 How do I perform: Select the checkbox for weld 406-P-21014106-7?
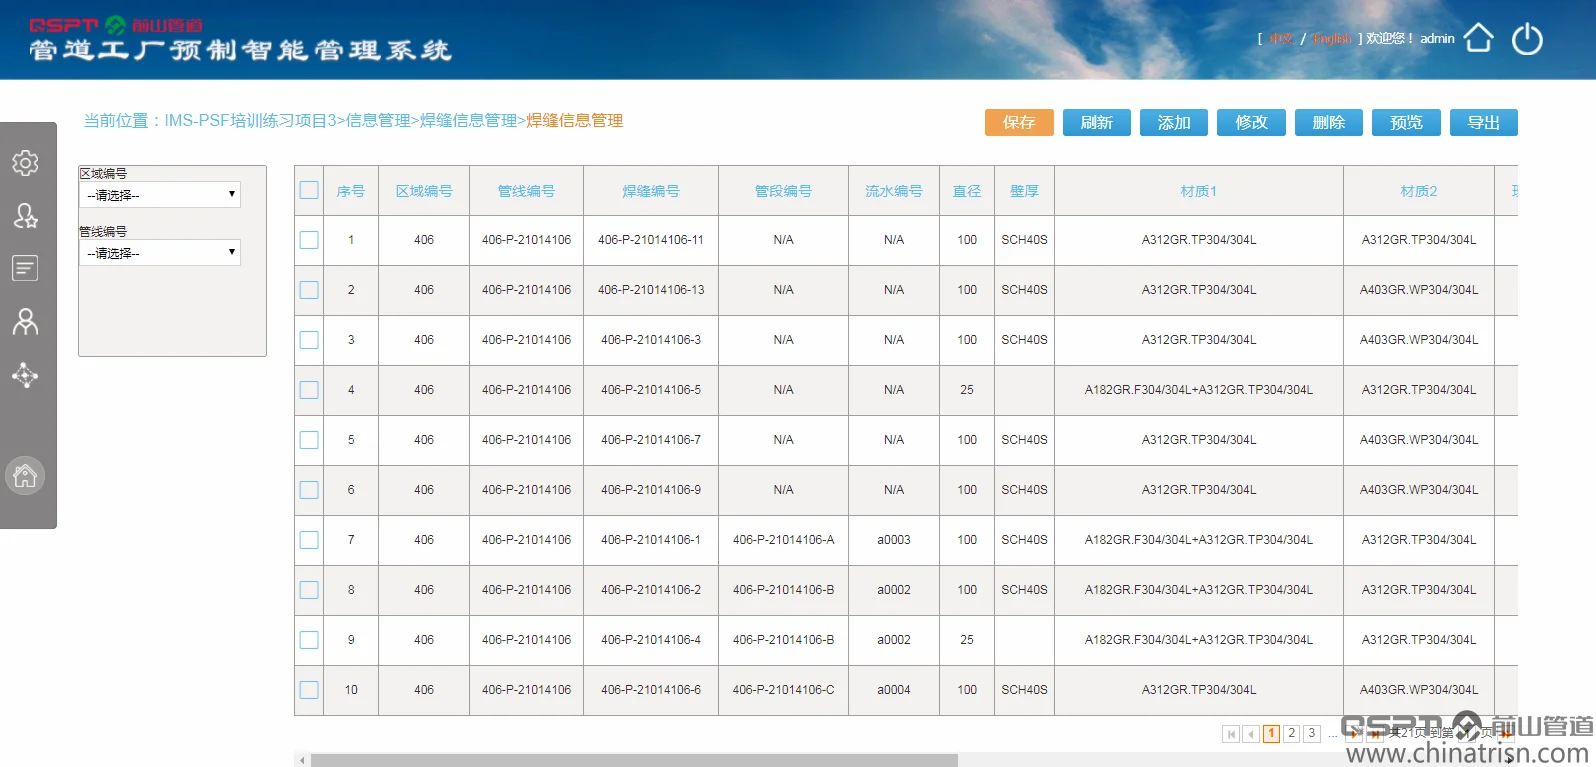309,440
